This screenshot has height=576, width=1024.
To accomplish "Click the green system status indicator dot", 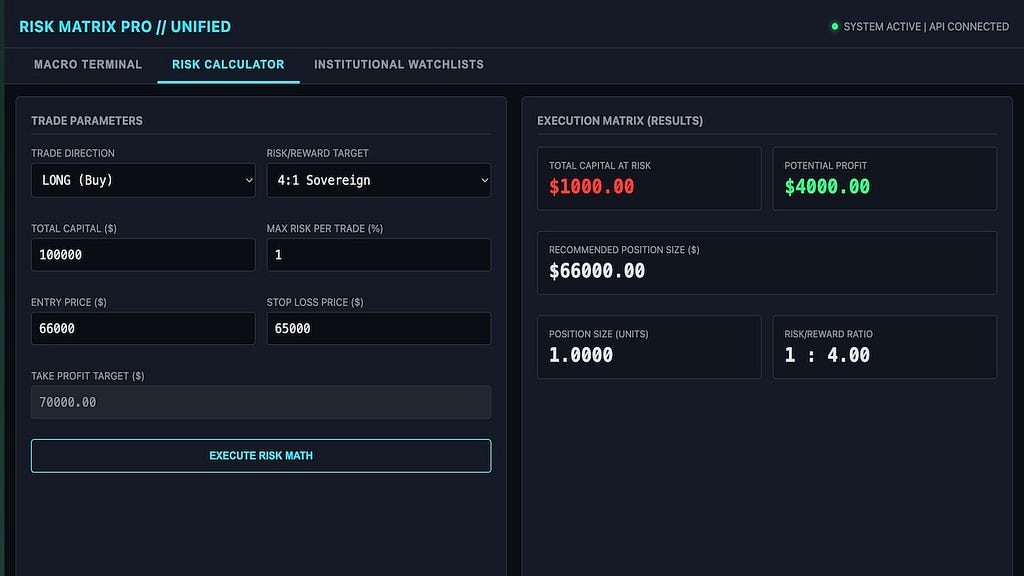I will pyautogui.click(x=835, y=27).
